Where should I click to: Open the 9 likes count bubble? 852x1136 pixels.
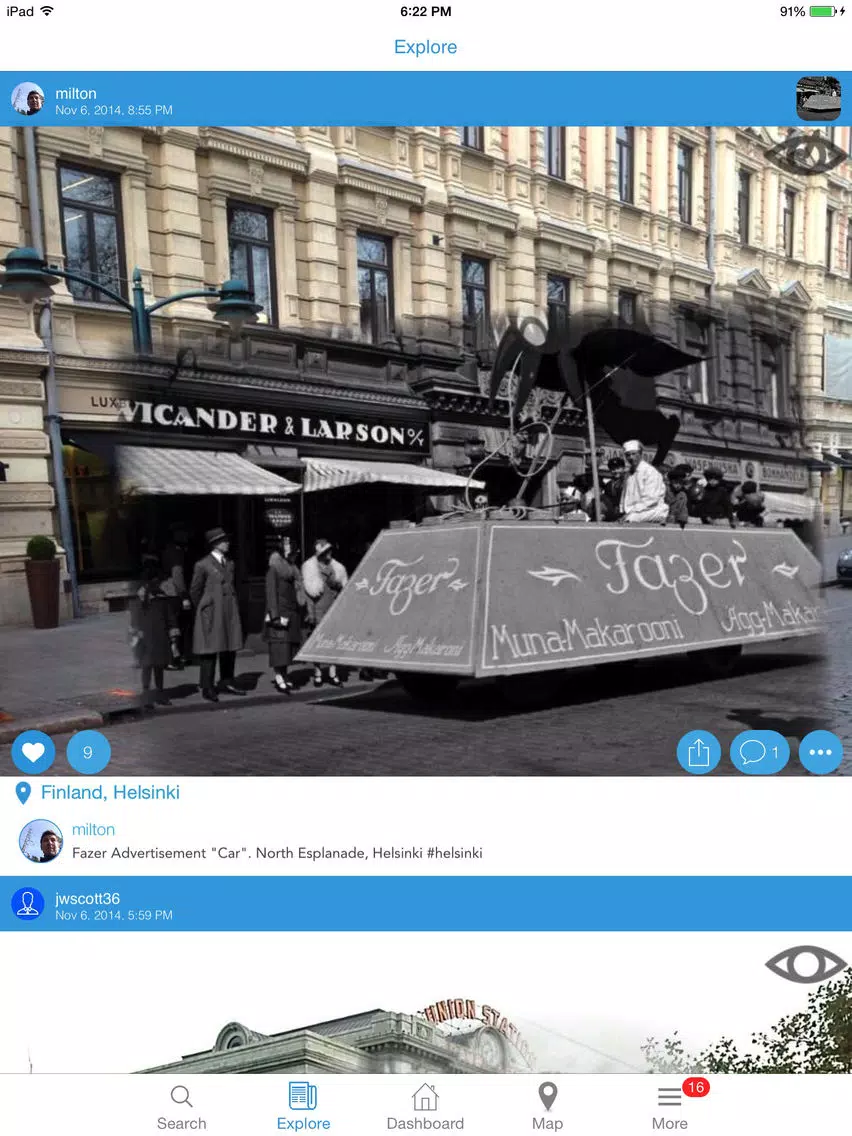[88, 752]
